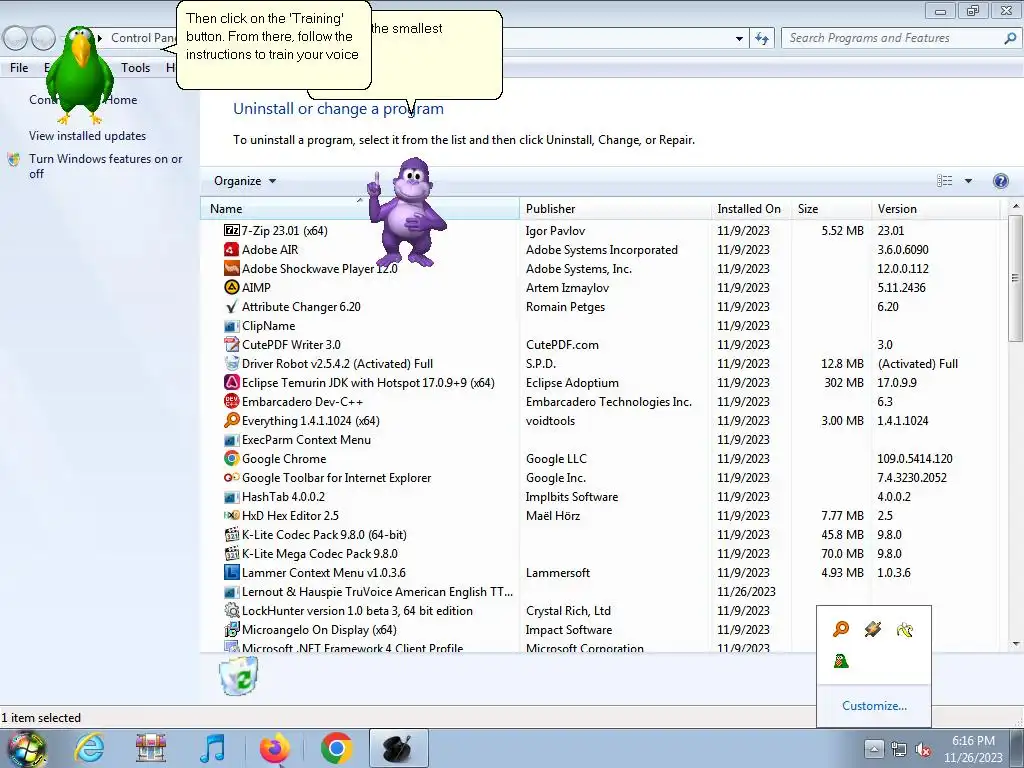
Task: Click the muted volume tray icon
Action: pyautogui.click(x=923, y=749)
